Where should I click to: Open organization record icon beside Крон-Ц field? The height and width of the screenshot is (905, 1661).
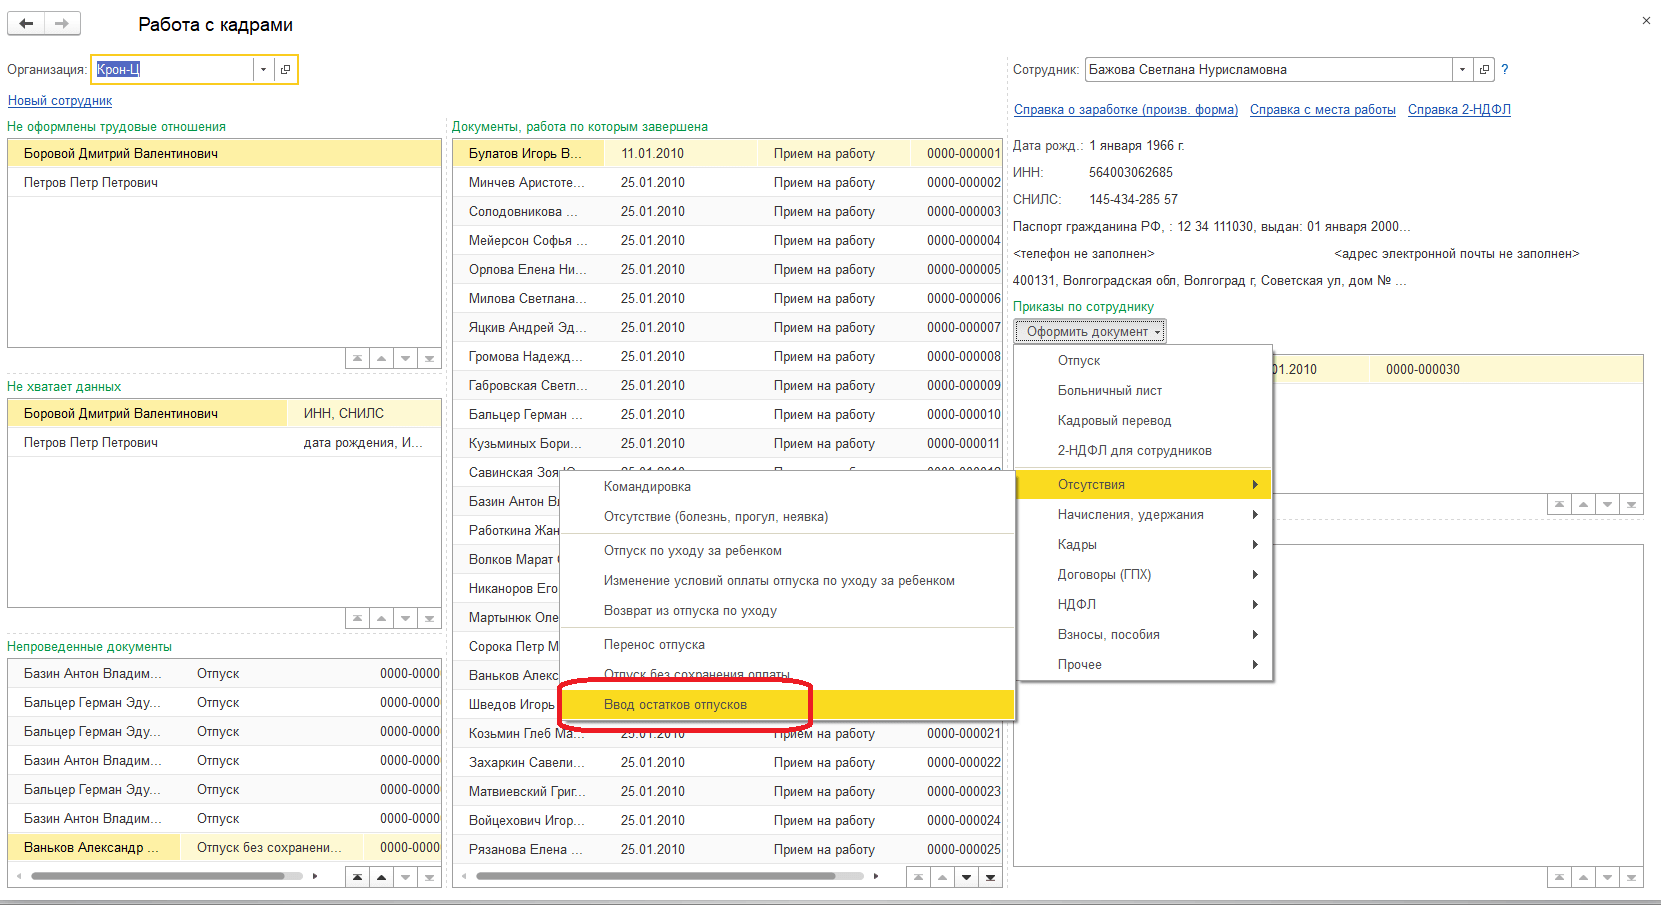(286, 69)
